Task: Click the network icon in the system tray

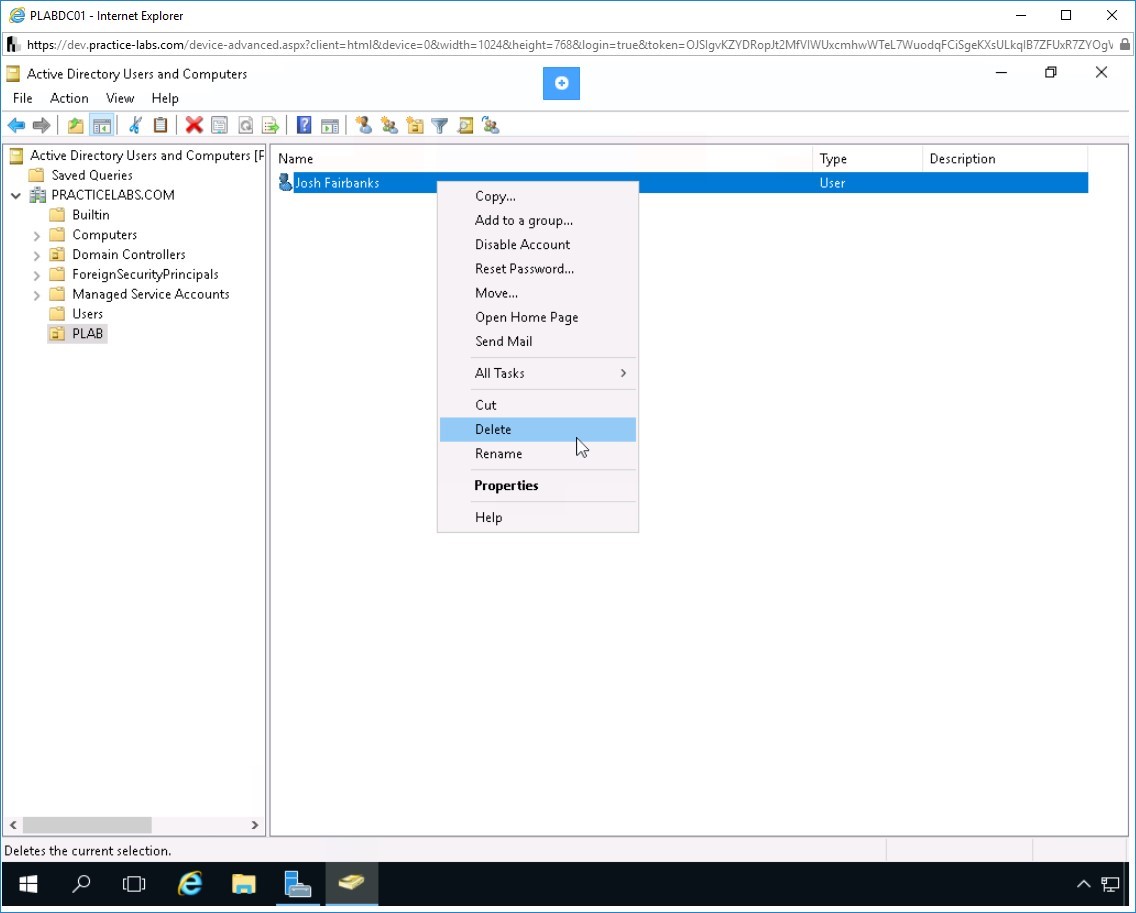Action: click(x=1110, y=883)
